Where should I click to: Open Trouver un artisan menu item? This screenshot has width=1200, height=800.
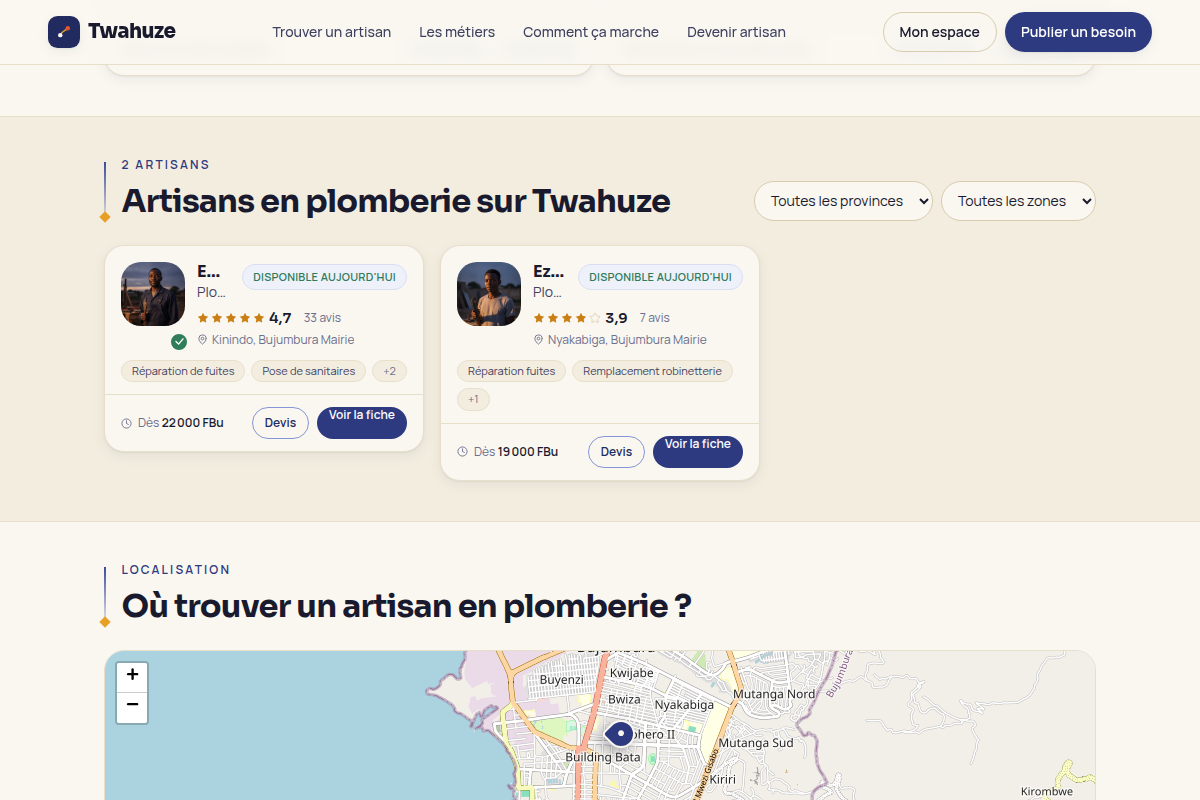tap(332, 32)
